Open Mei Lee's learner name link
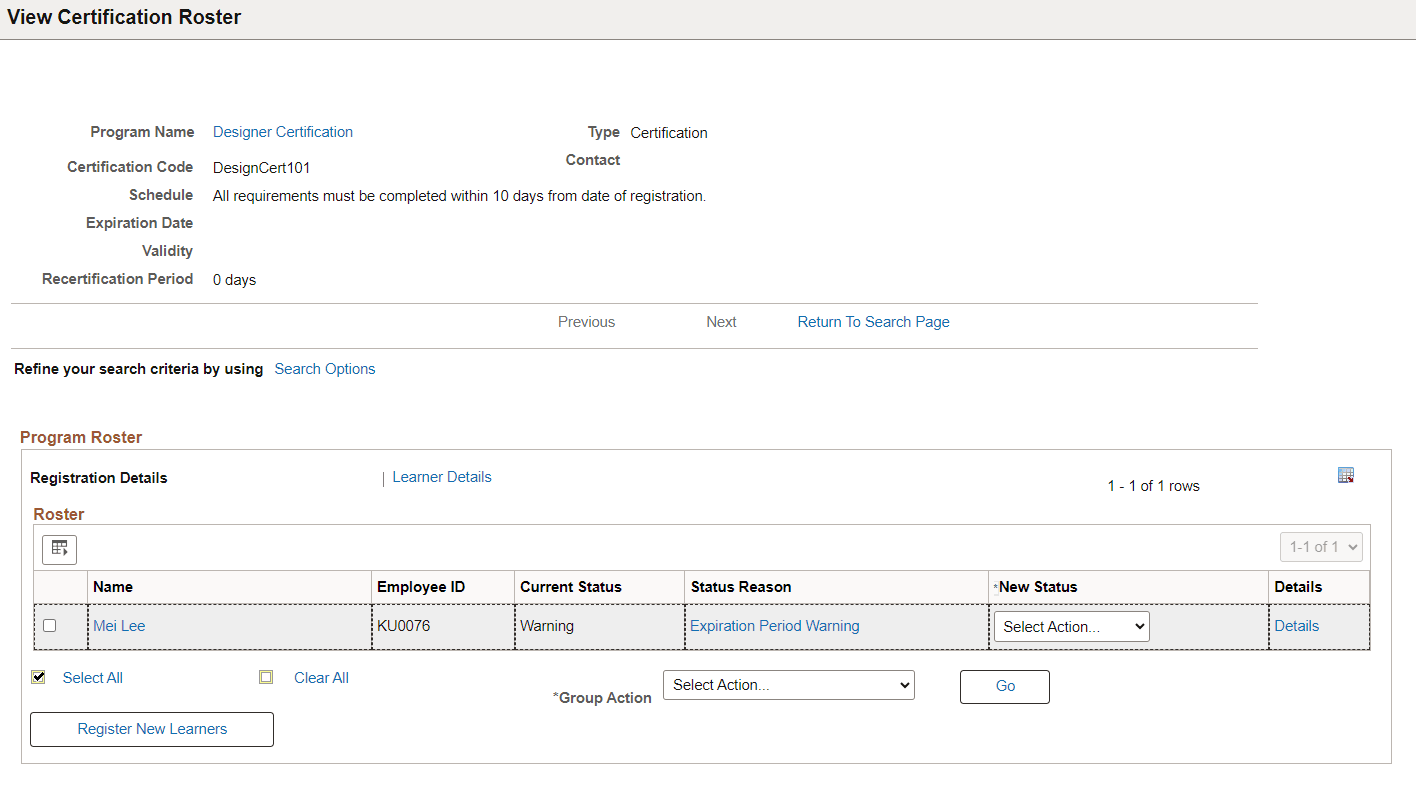This screenshot has height=785, width=1416. (119, 626)
